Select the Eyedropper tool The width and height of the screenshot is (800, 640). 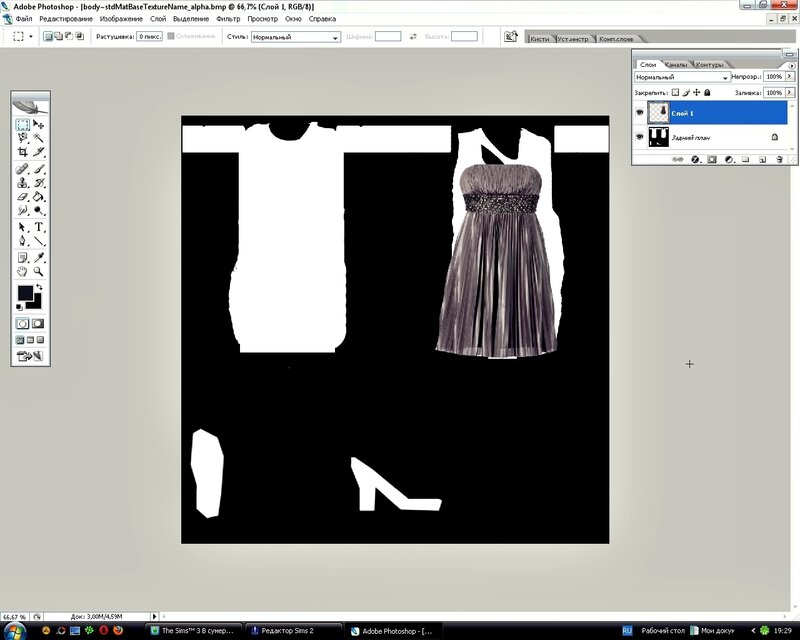tap(39, 258)
